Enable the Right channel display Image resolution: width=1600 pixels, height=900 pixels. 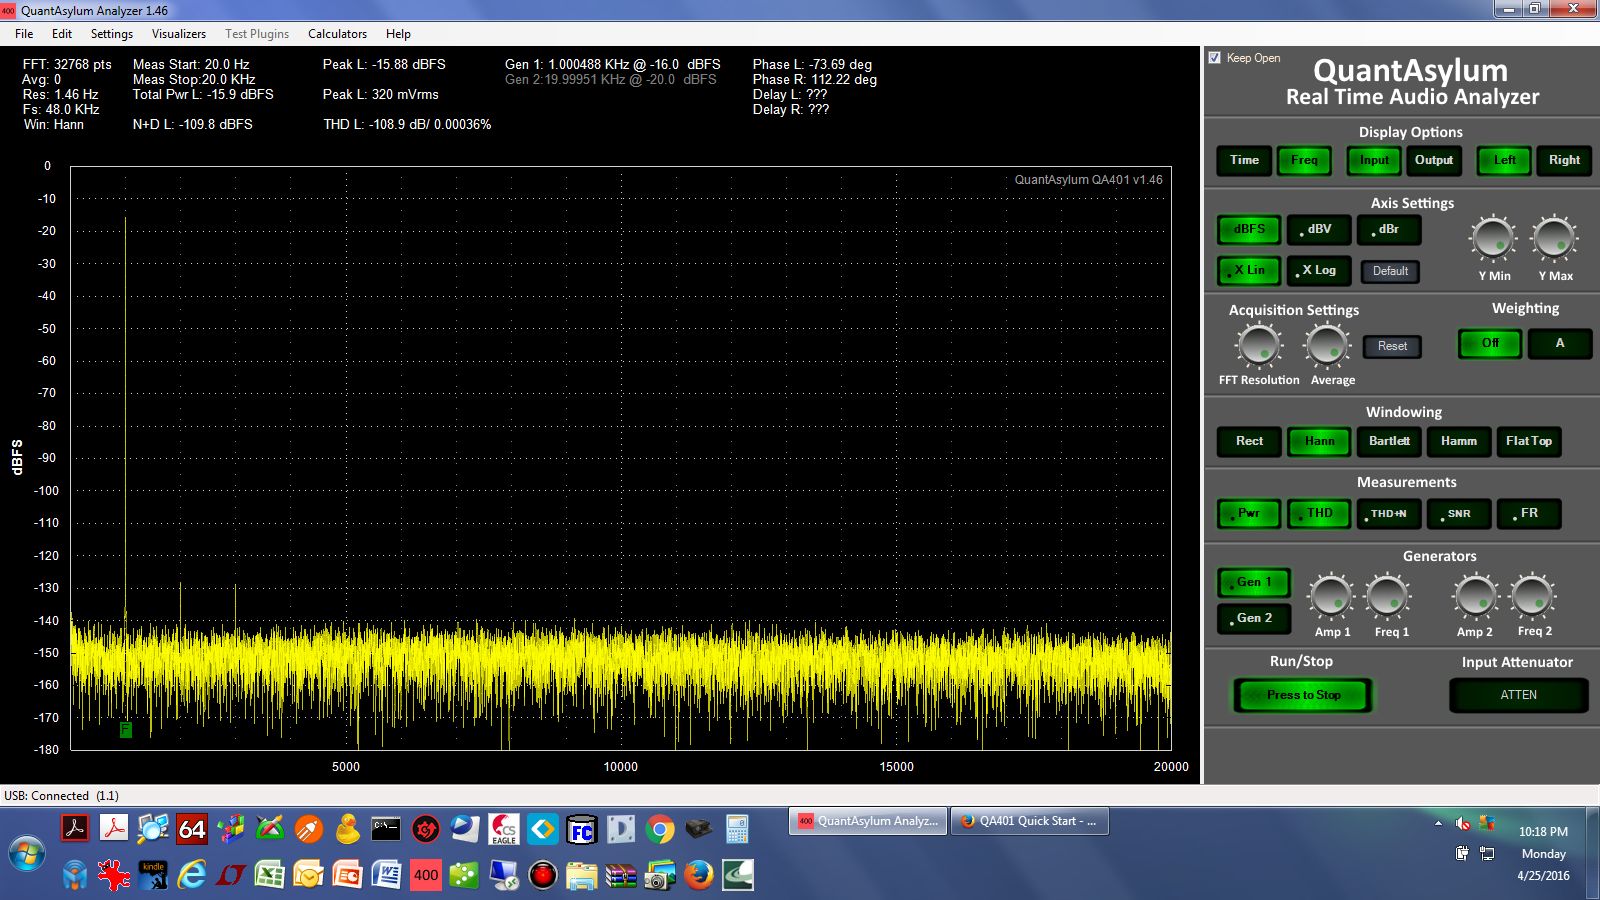coord(1564,160)
